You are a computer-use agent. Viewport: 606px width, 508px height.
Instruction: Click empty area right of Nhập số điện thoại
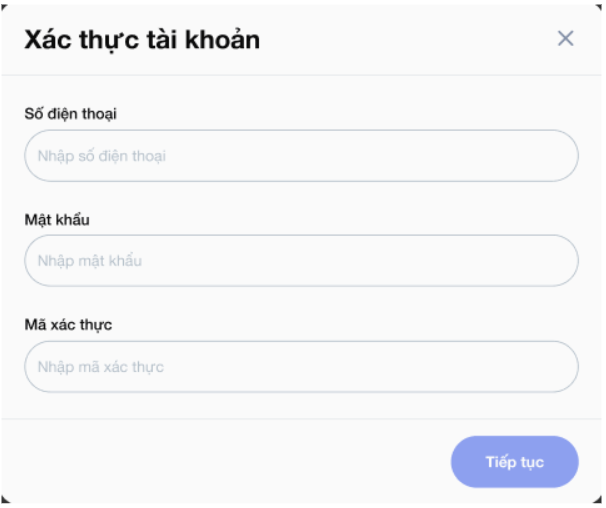point(371,156)
